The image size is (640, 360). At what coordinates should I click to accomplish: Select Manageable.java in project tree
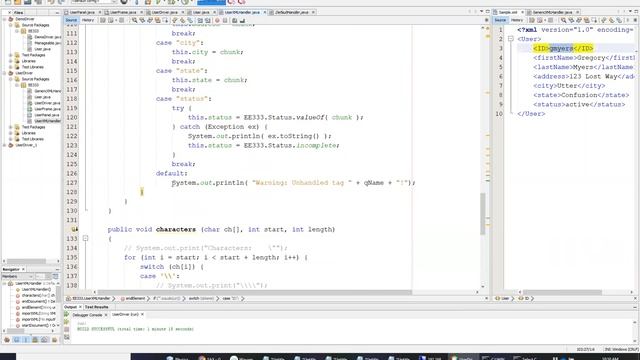[47, 43]
